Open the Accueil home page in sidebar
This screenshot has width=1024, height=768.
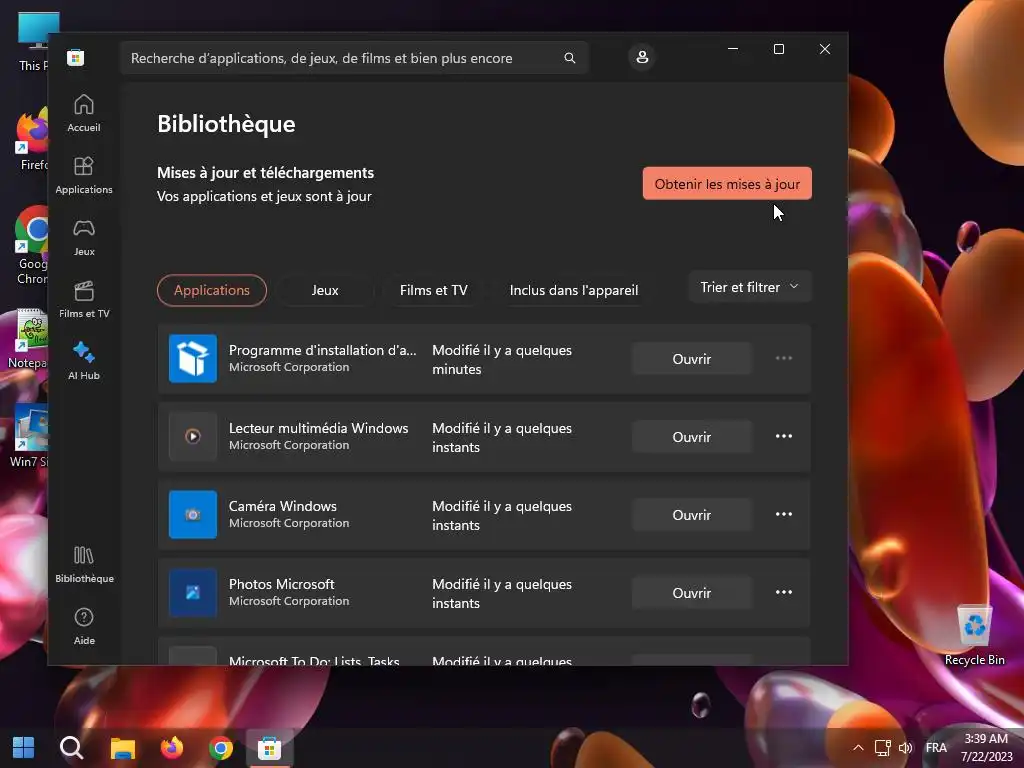[x=84, y=113]
